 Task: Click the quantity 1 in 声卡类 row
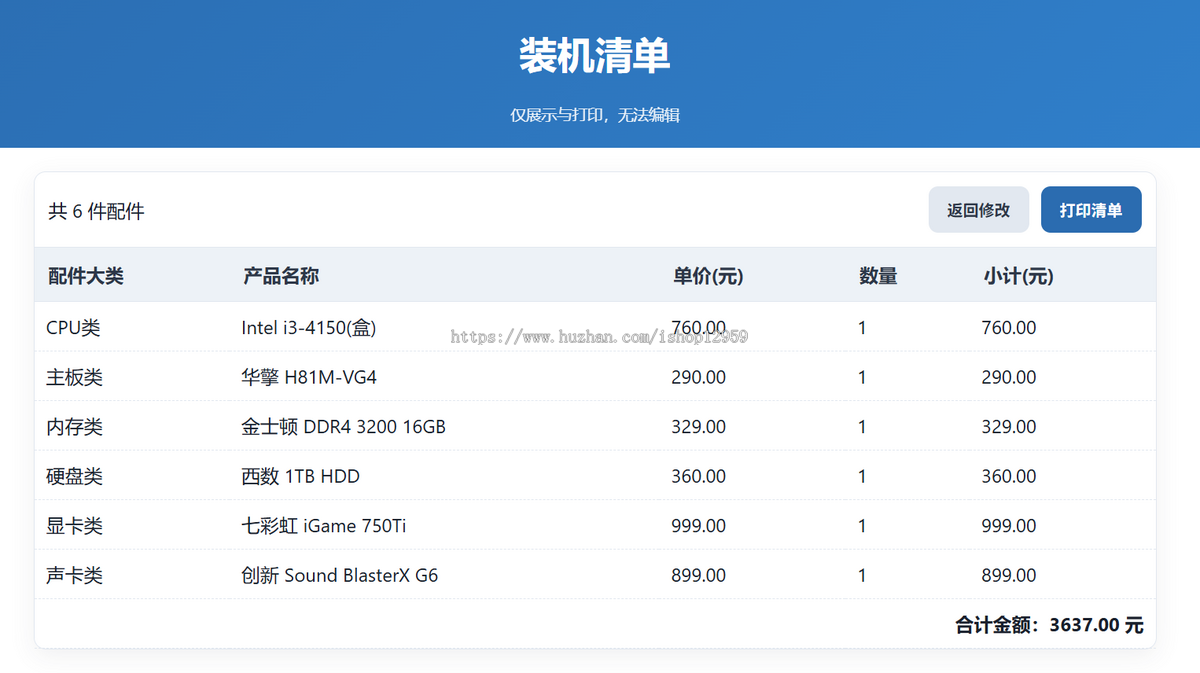point(862,576)
